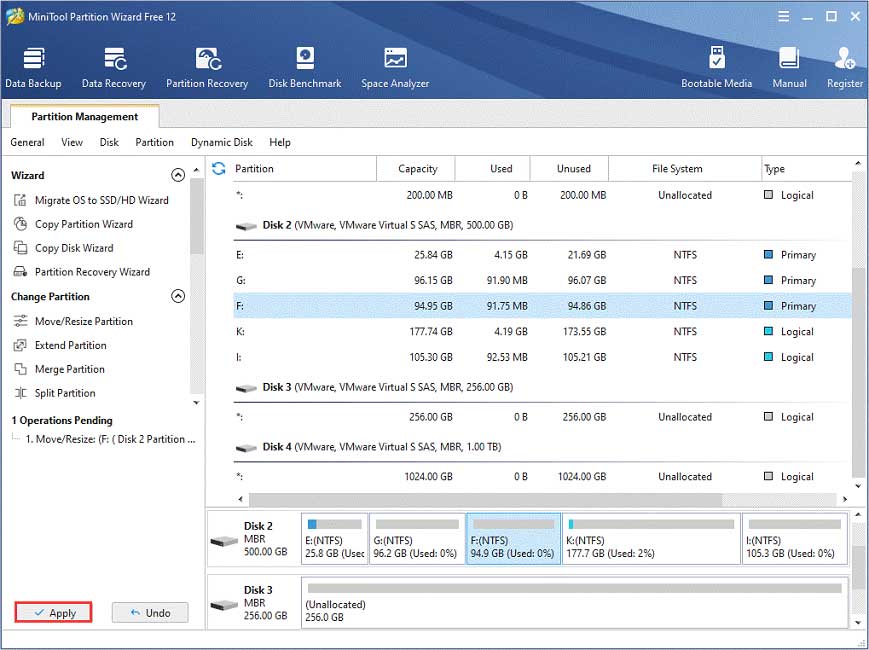Switch to the Partition Management tab
Viewport: 869px width, 650px height.
85,116
